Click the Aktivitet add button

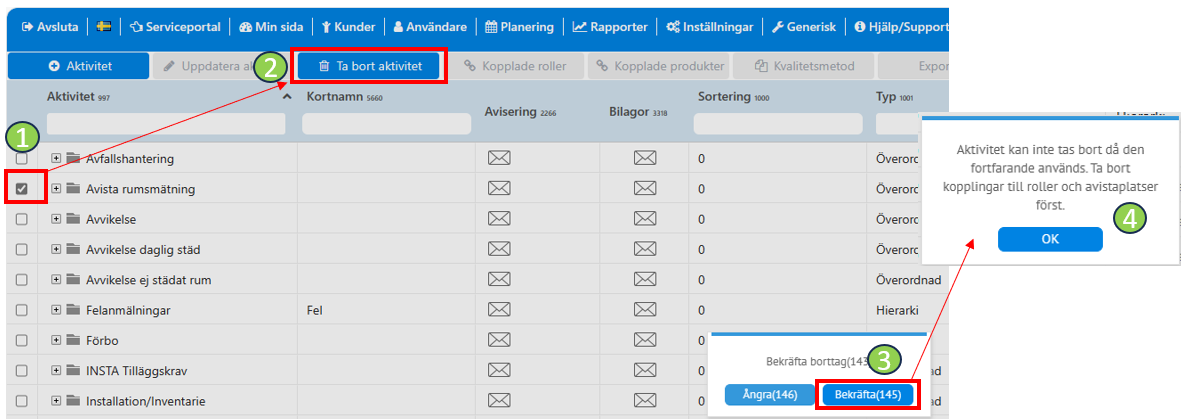pyautogui.click(x=78, y=66)
